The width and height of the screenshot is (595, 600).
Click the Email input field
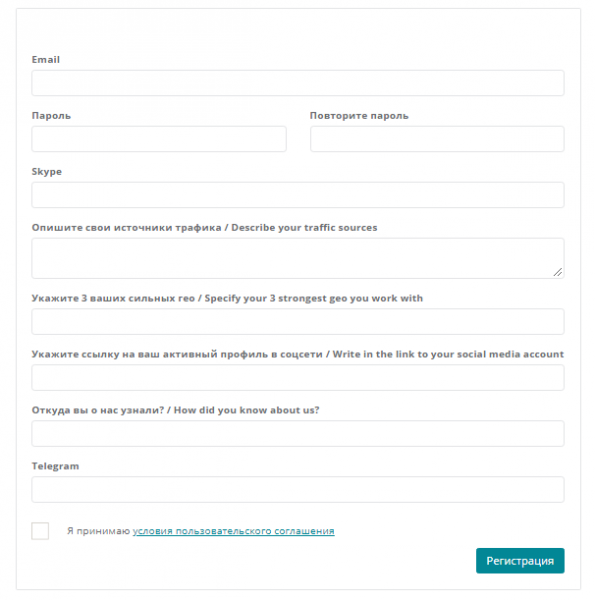coord(298,83)
